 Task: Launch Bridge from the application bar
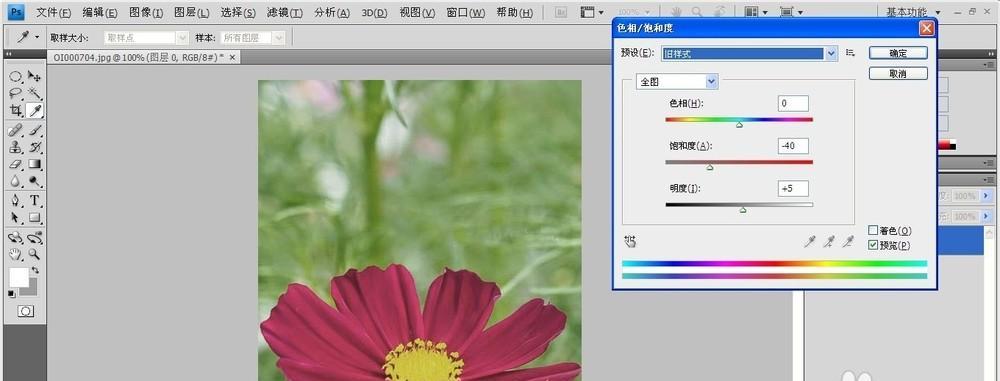[562, 12]
